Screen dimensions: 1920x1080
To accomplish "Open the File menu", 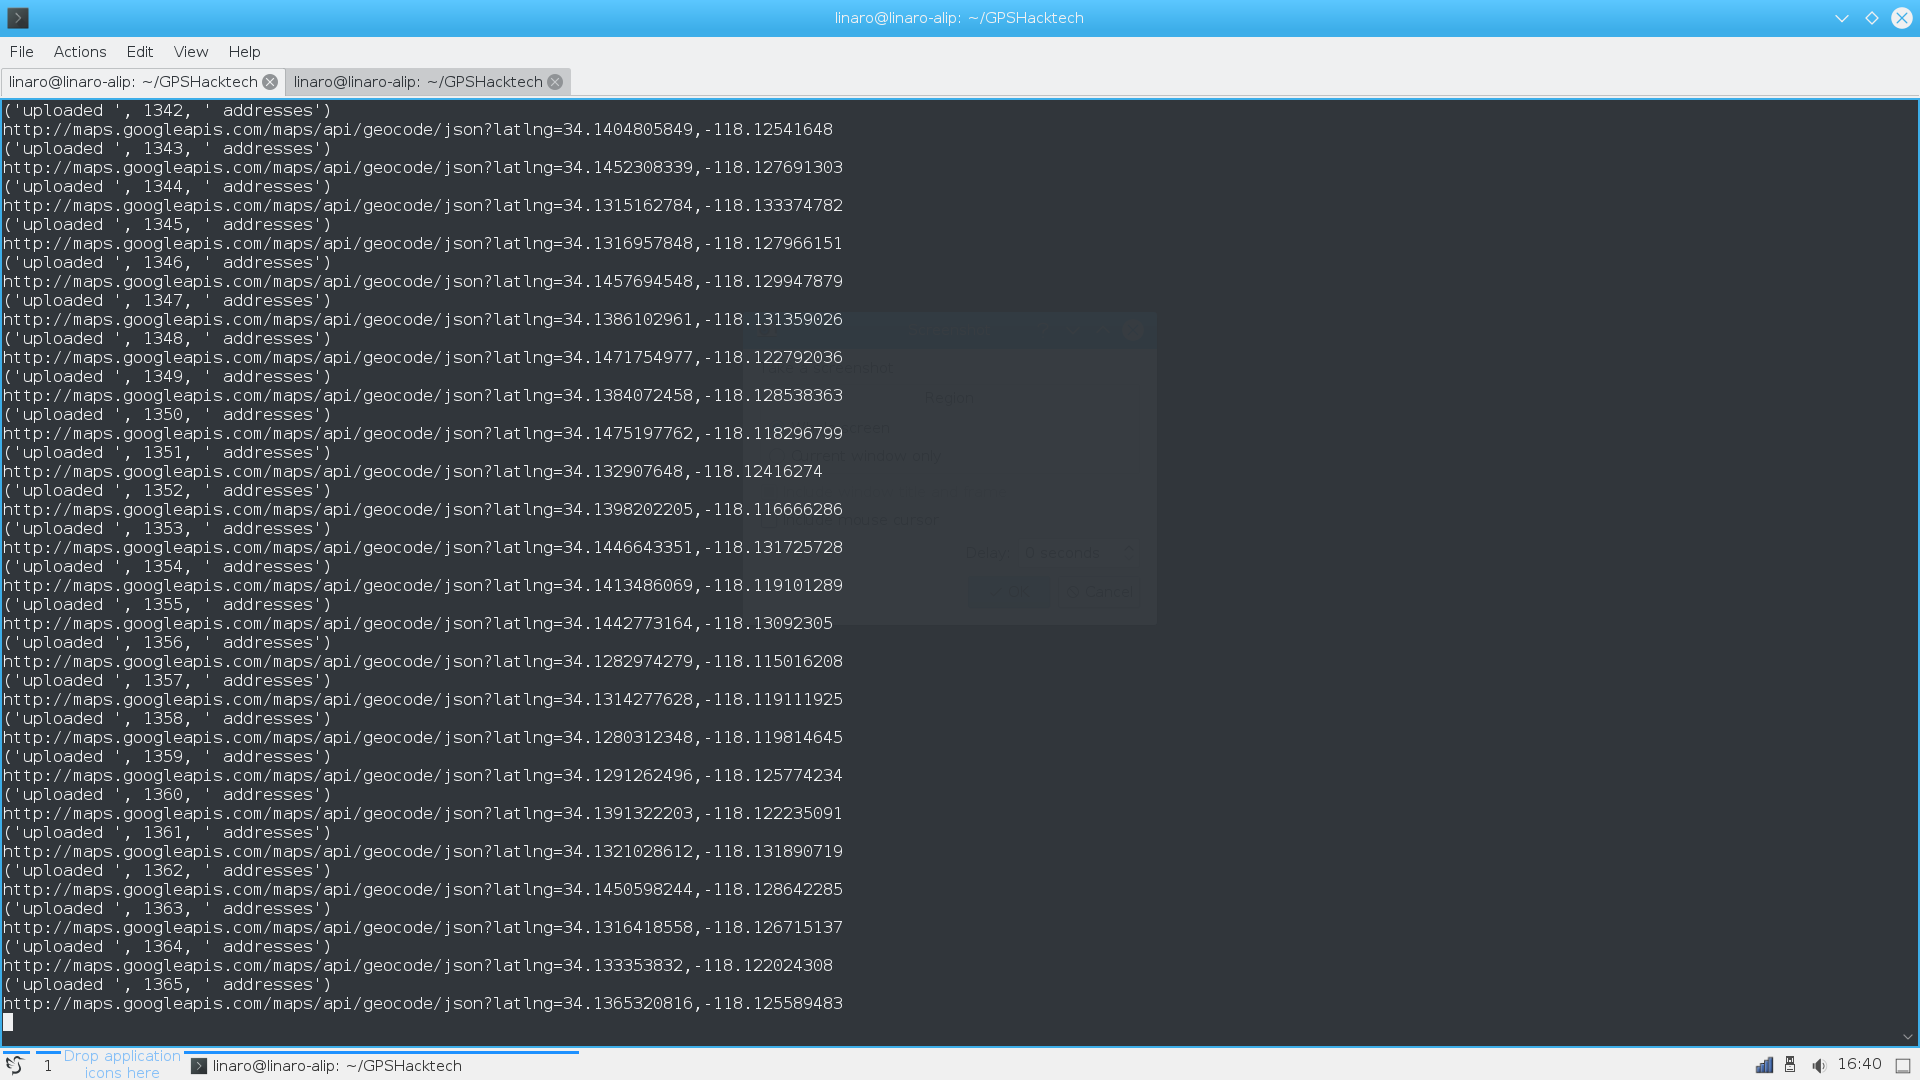I will click(x=21, y=52).
